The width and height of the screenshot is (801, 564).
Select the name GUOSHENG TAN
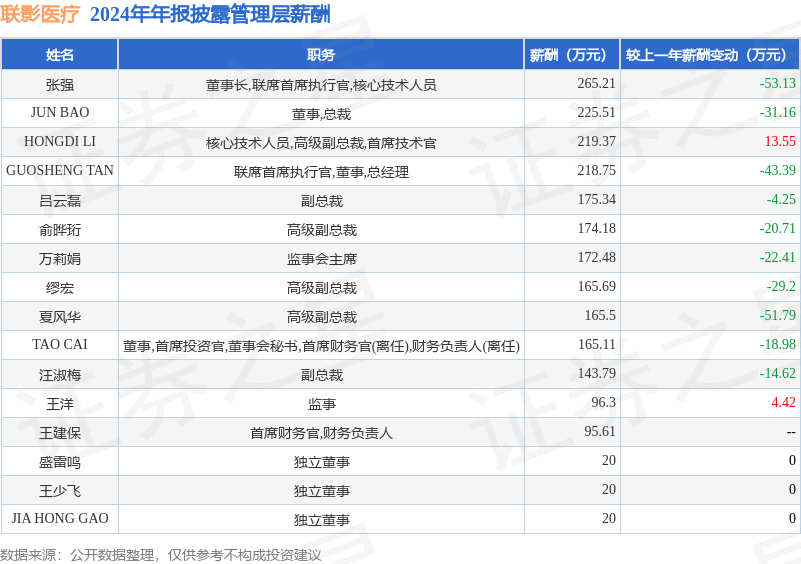click(60, 171)
